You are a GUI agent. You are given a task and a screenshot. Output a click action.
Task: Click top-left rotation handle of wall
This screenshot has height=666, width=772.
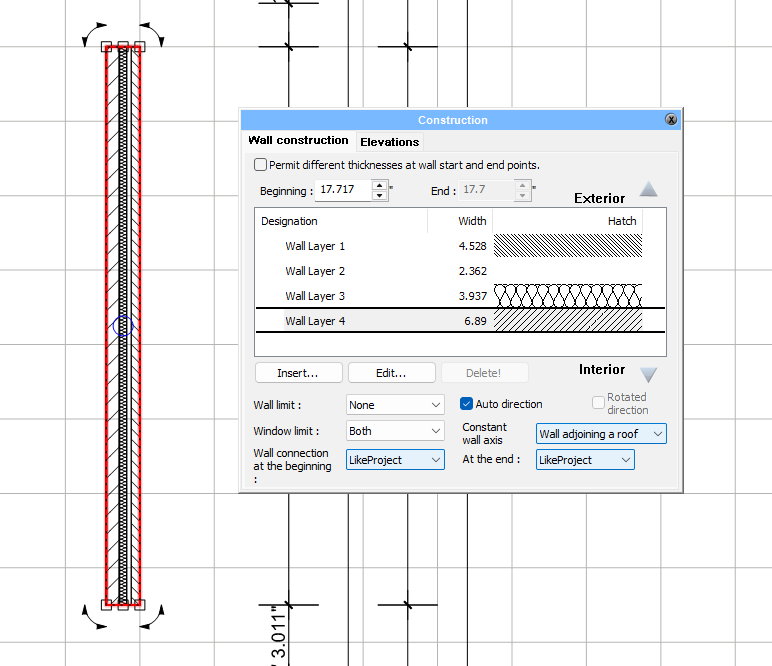[94, 35]
